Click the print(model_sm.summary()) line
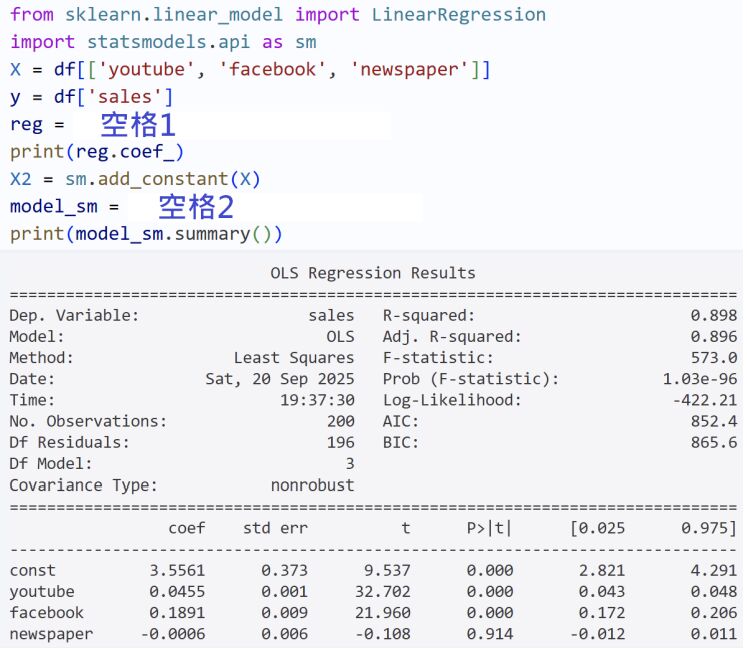The height and width of the screenshot is (651, 747). (146, 234)
